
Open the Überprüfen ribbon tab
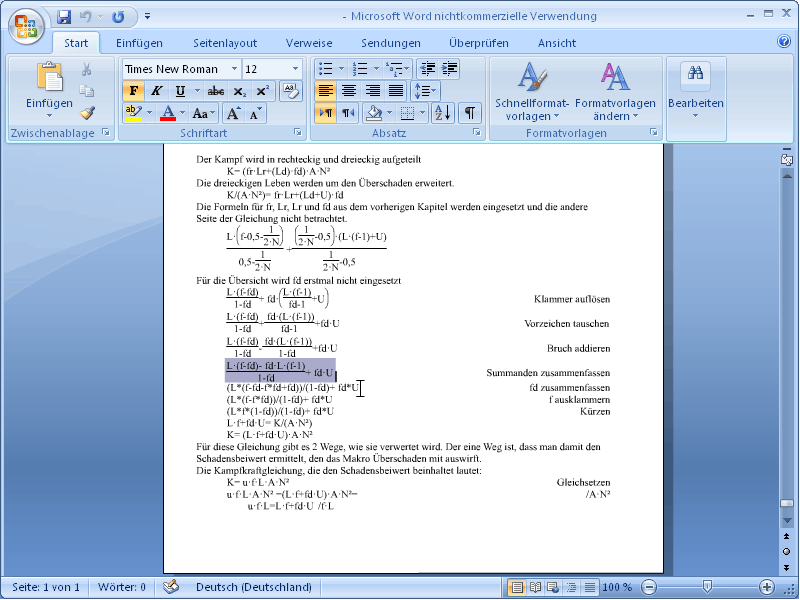[x=478, y=43]
